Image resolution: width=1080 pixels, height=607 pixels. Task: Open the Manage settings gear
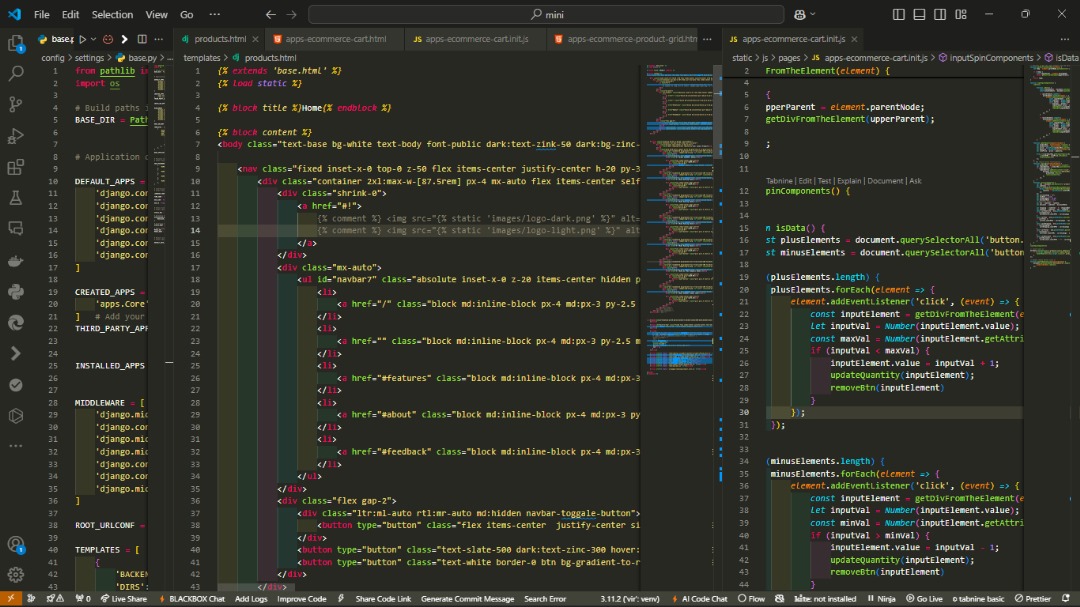(x=15, y=575)
